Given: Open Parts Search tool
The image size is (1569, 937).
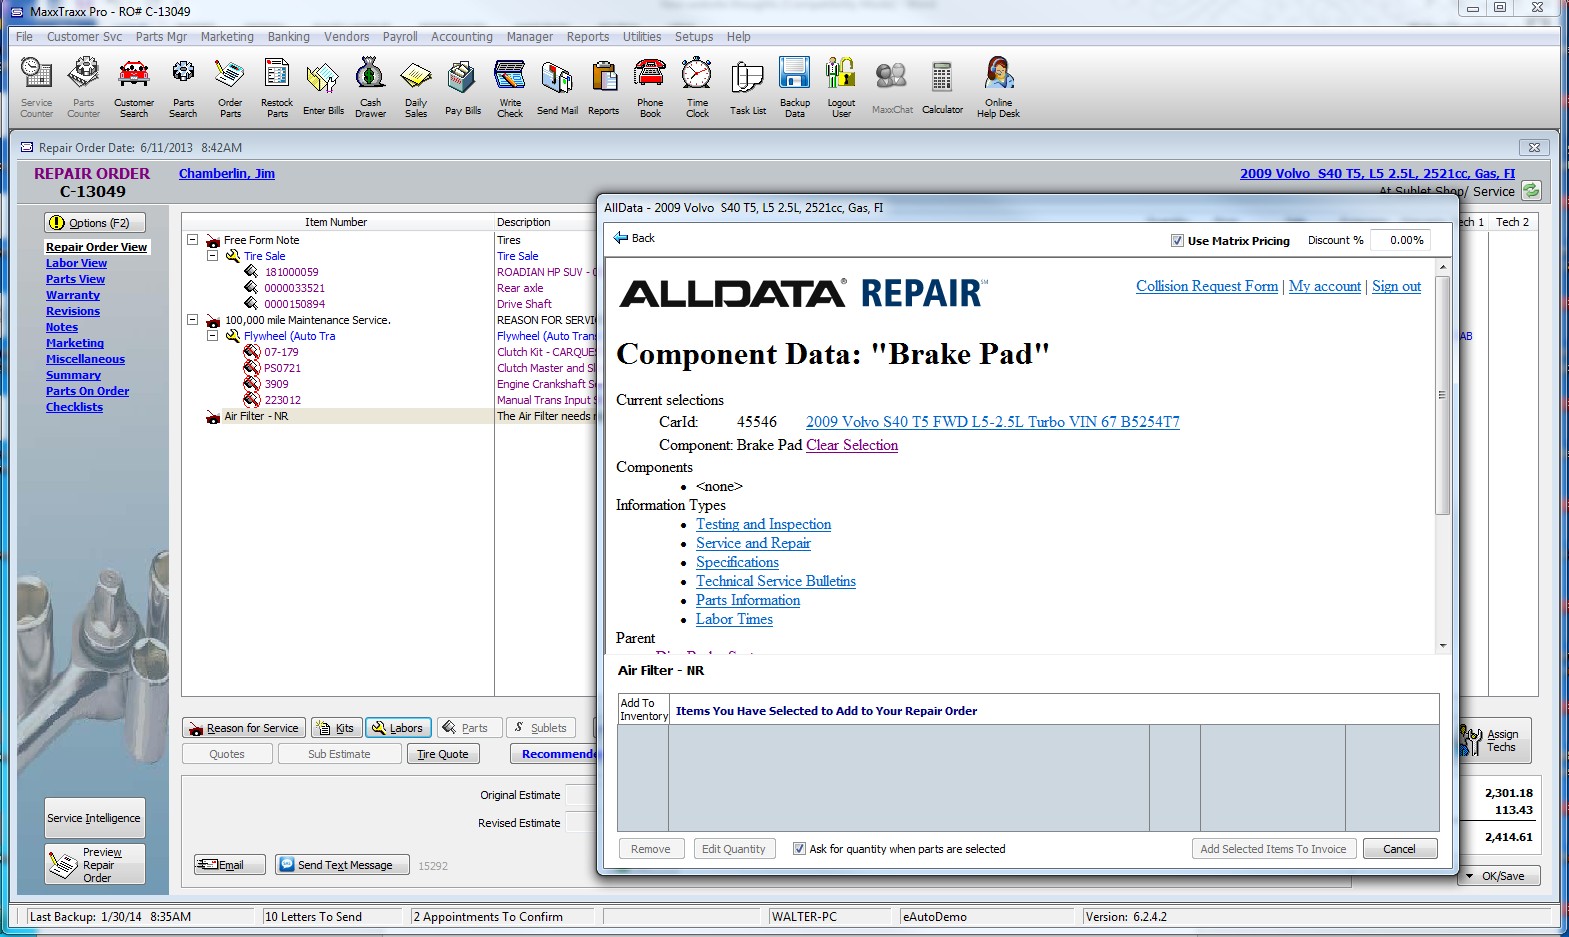Looking at the screenshot, I should [x=183, y=88].
